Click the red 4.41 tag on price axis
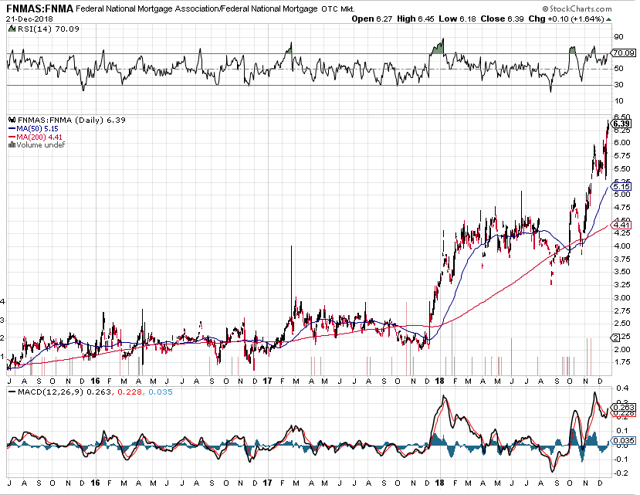640x495 pixels. [x=621, y=225]
